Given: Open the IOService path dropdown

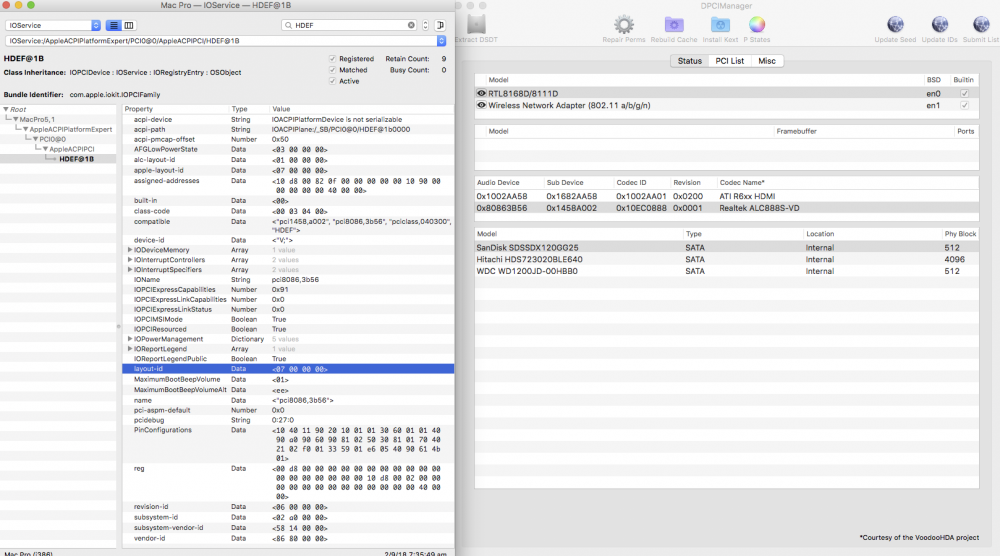Looking at the screenshot, I should click(x=441, y=41).
